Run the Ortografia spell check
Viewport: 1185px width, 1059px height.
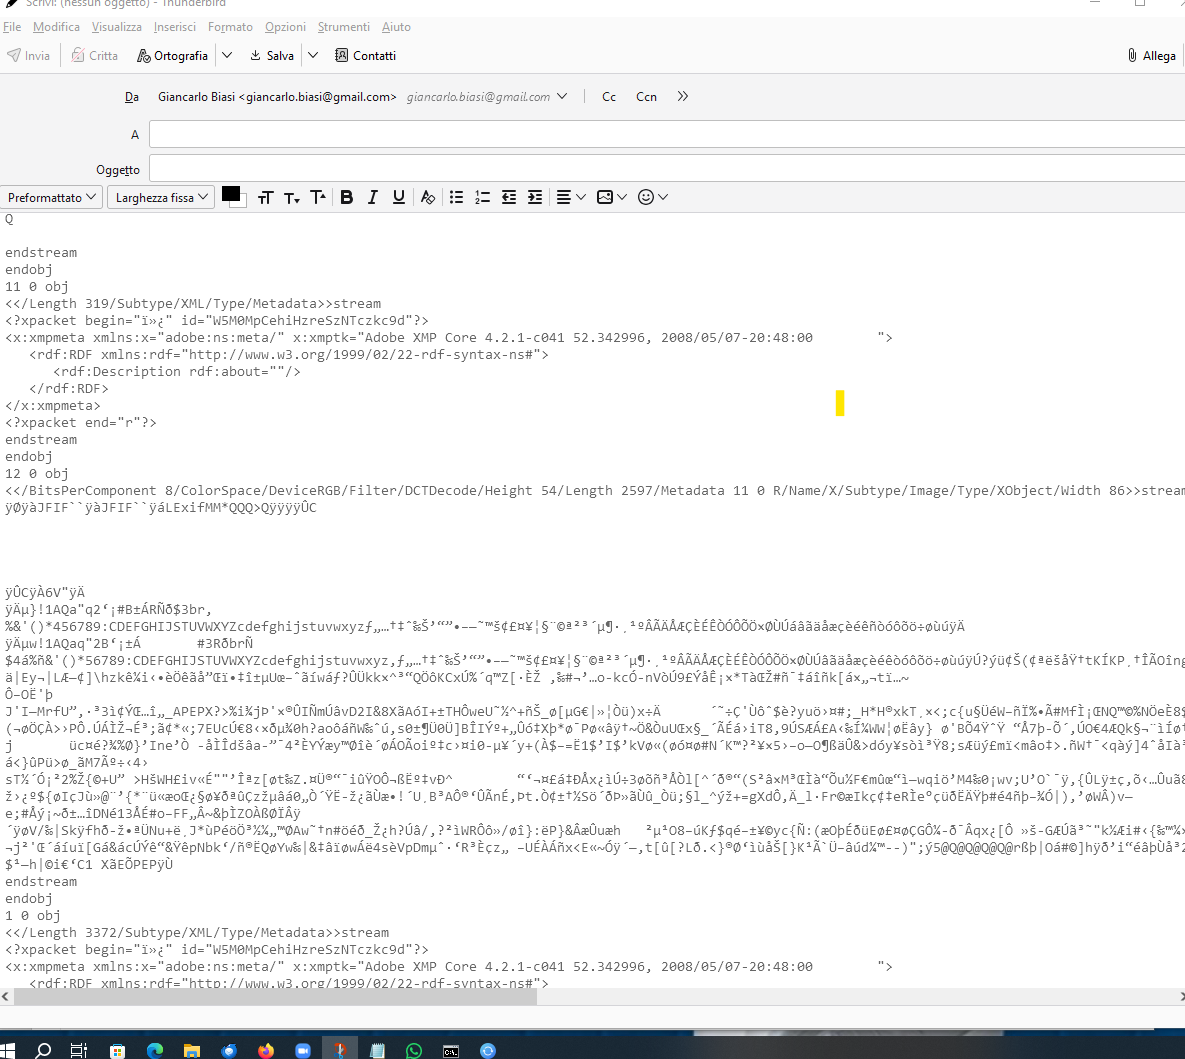pyautogui.click(x=172, y=56)
